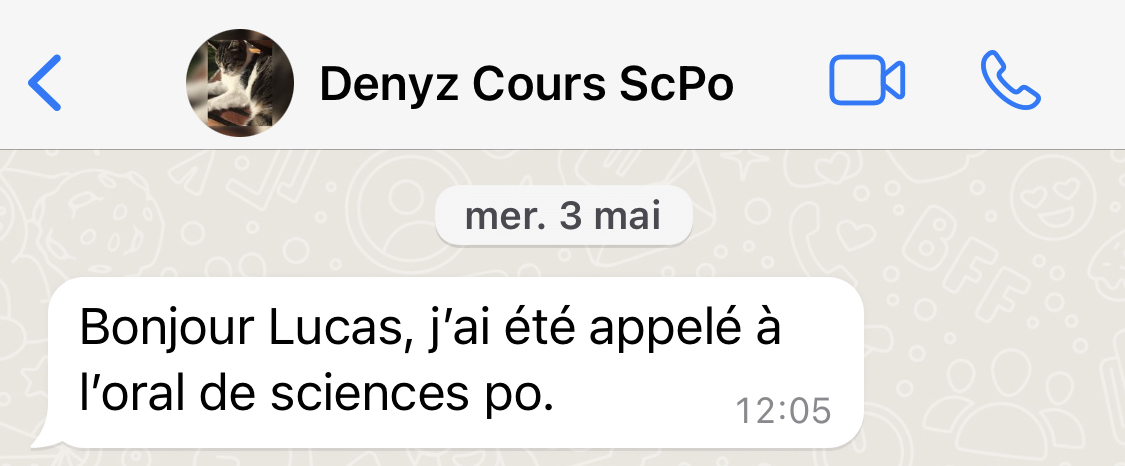Tap the tail of the incoming message bubble
The width and height of the screenshot is (1125, 466).
pos(42,437)
